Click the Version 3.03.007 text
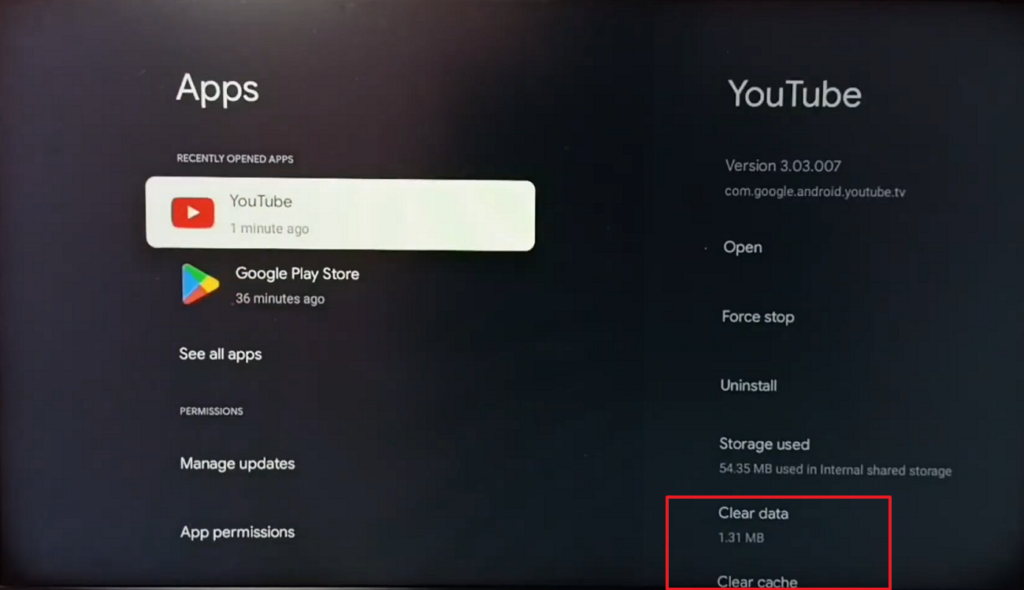 pos(783,166)
